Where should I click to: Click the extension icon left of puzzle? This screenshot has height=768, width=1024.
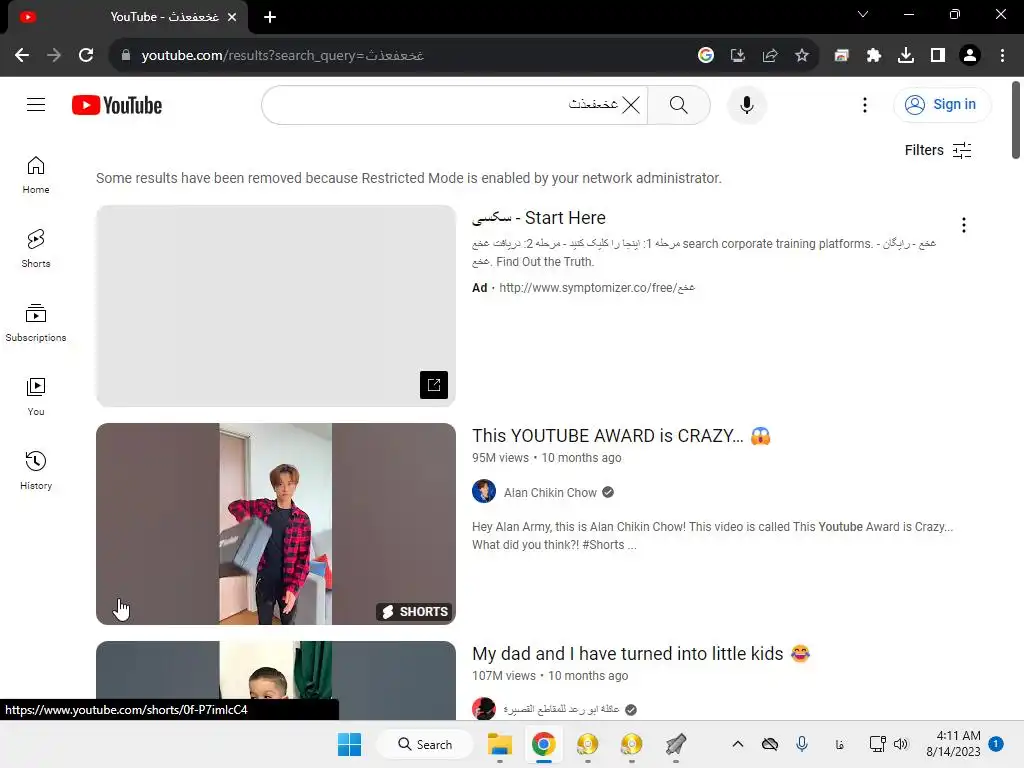click(841, 56)
